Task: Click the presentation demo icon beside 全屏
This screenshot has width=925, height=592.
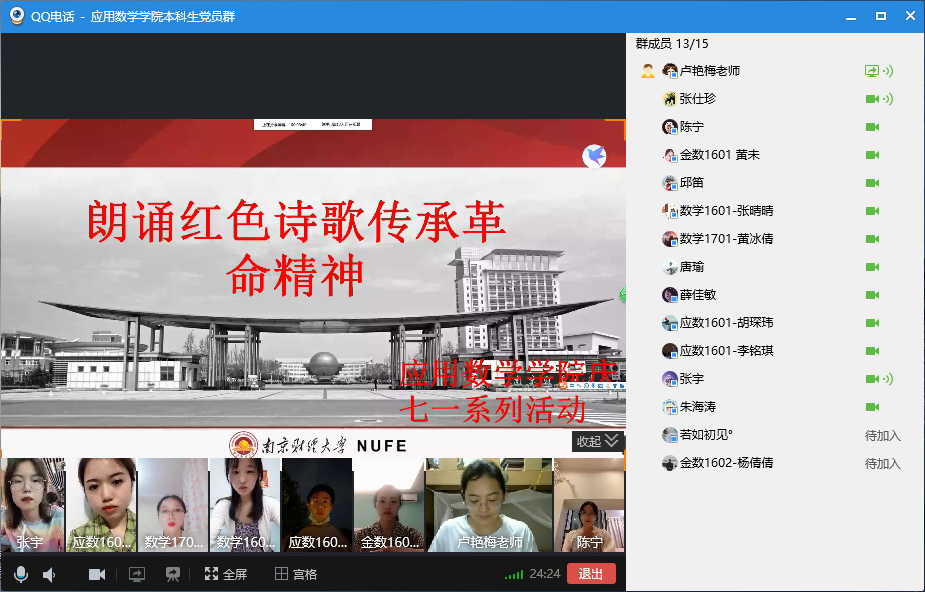Action: (x=173, y=574)
